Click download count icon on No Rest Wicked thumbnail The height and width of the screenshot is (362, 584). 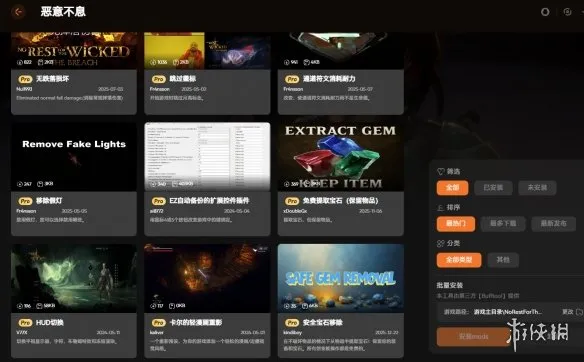(20, 62)
